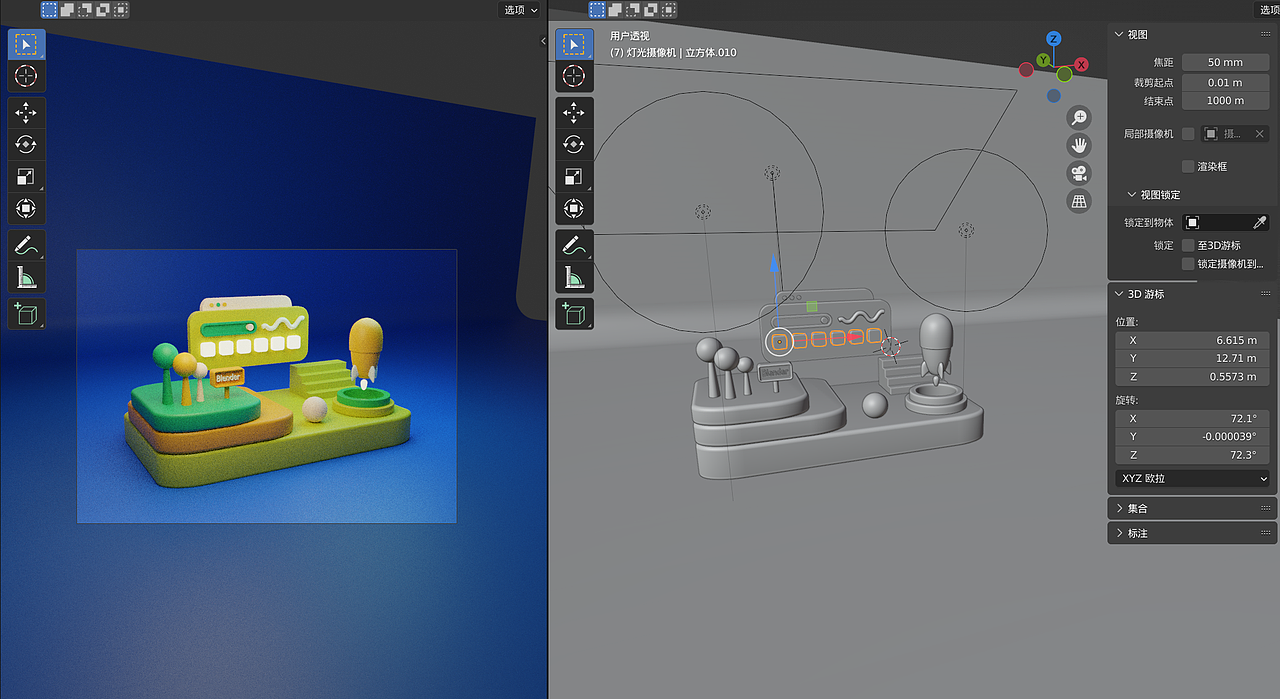The width and height of the screenshot is (1280, 699).
Task: Enable subtract selection mode in left viewport header
Action: (86, 10)
